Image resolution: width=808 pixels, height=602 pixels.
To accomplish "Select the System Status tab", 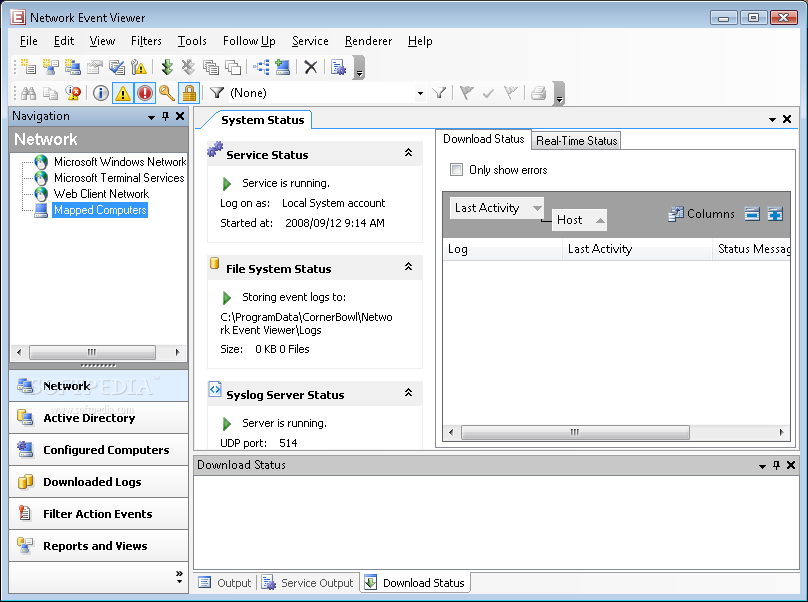I will point(262,120).
